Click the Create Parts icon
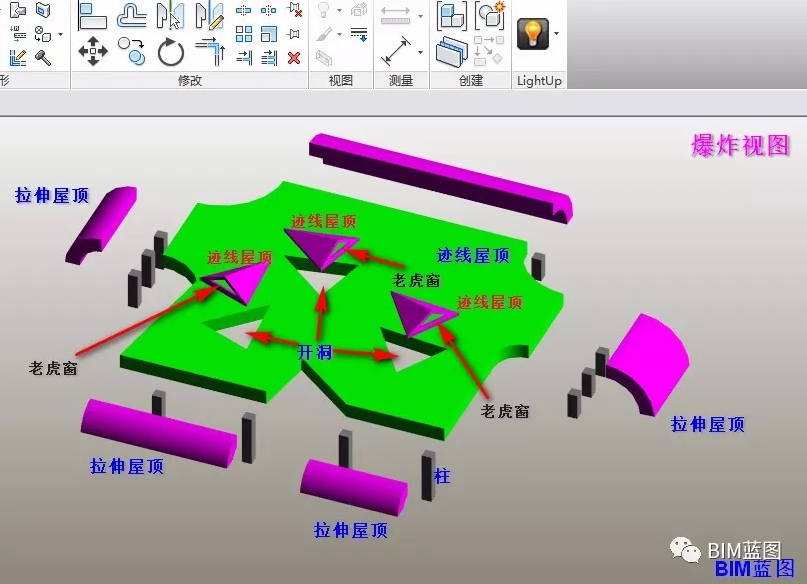Viewport: 807px width, 584px height. point(451,51)
